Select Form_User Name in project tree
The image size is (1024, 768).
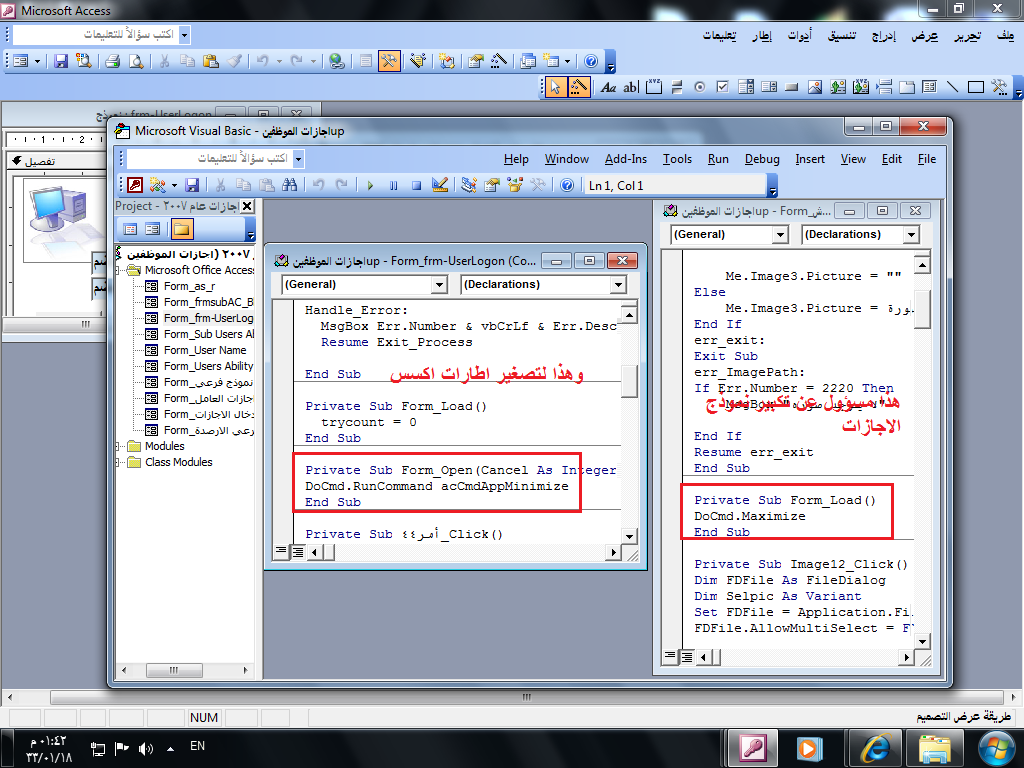click(x=196, y=350)
